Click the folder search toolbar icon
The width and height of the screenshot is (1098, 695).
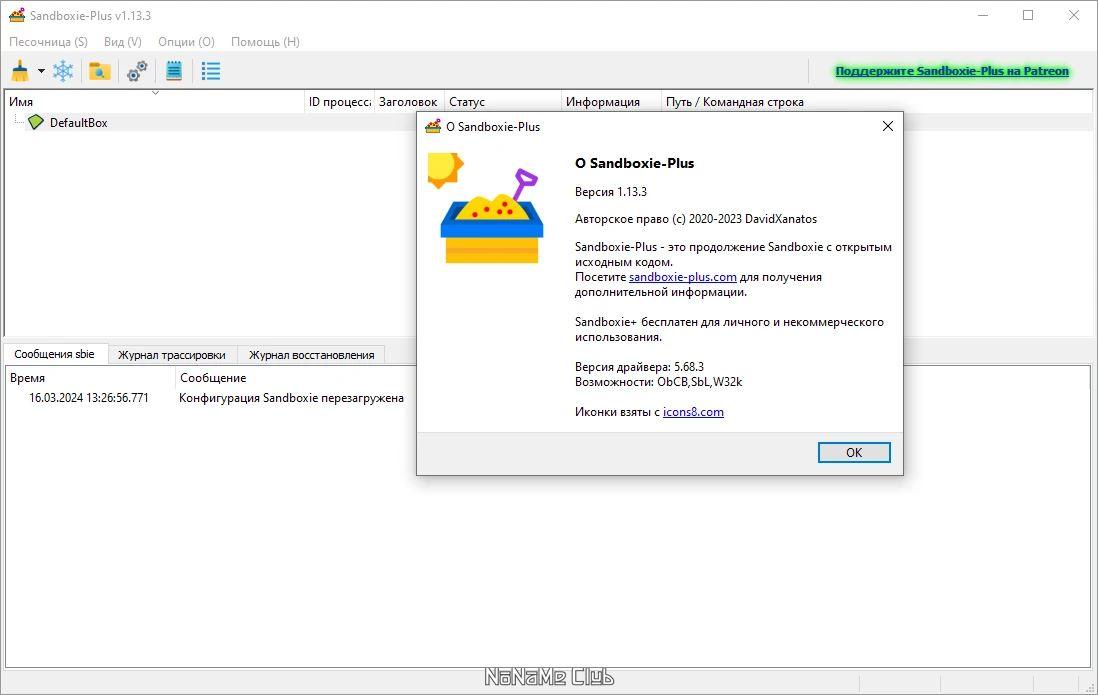pyautogui.click(x=99, y=71)
